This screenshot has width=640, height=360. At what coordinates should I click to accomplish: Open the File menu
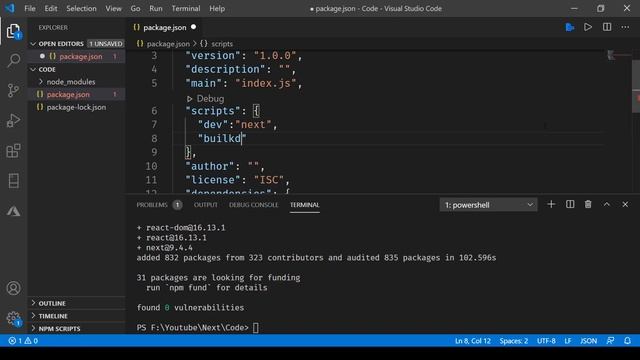click(30, 8)
